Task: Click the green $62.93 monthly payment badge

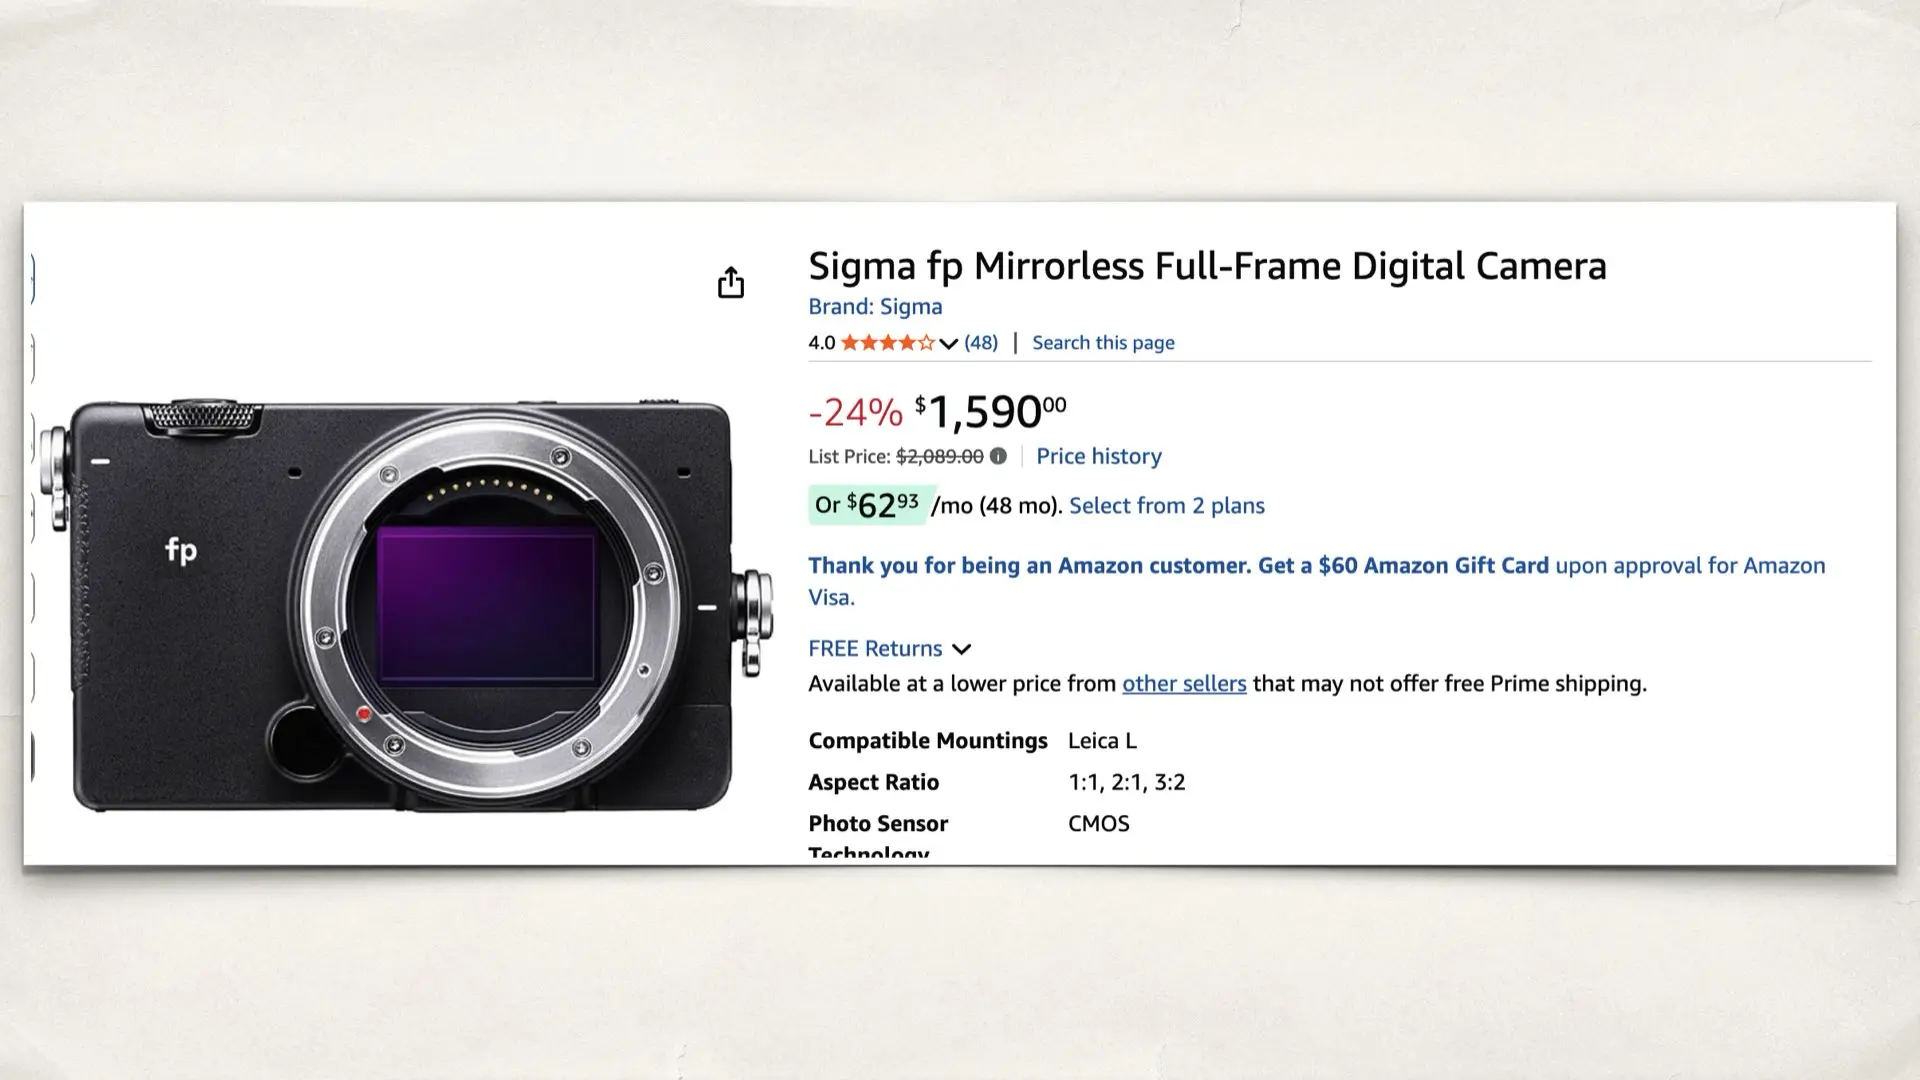Action: (869, 505)
